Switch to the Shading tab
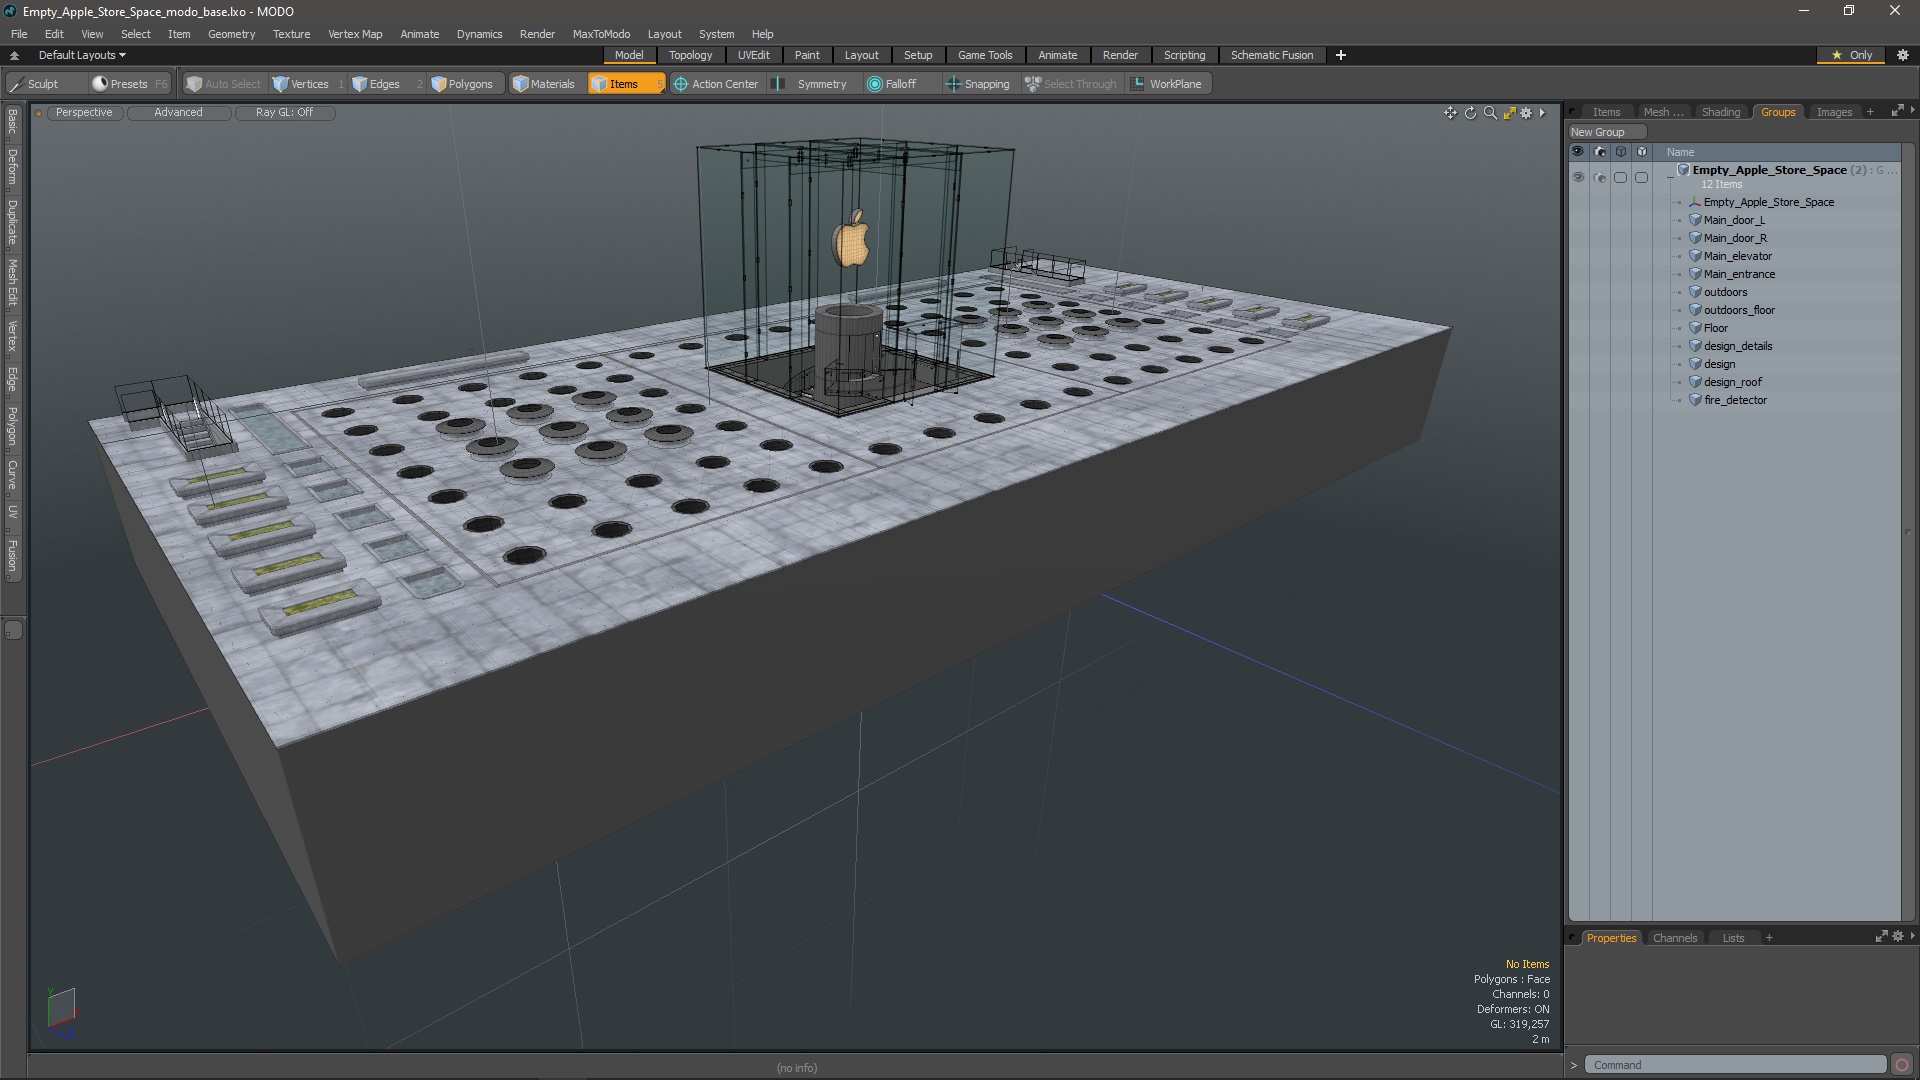This screenshot has height=1080, width=1920. coord(1721,111)
